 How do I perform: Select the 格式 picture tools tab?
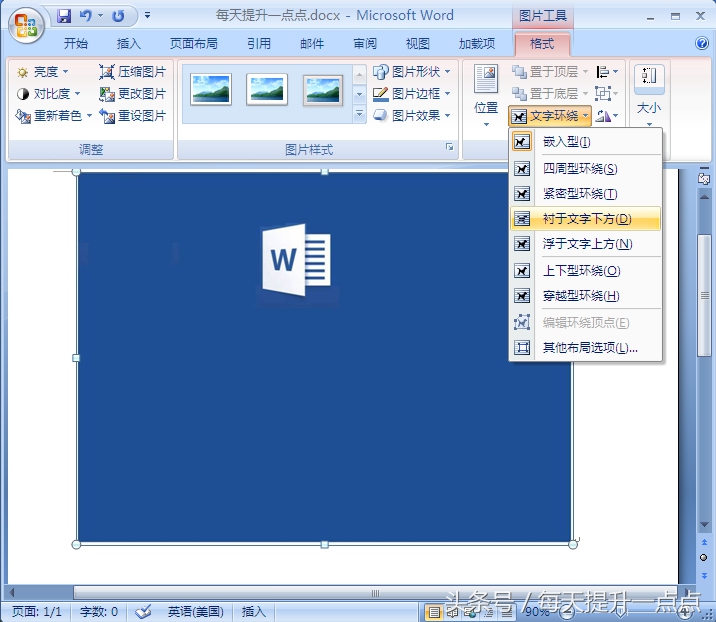click(x=542, y=44)
